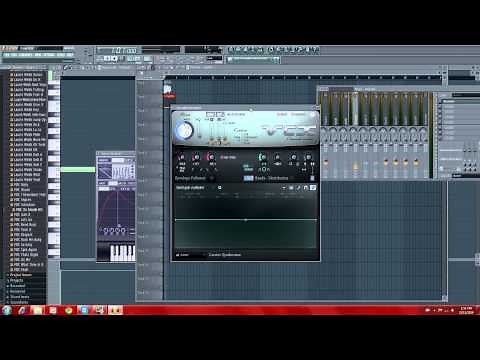
Task: Turn the large Wet knob in Vocodex
Action: coord(184,131)
